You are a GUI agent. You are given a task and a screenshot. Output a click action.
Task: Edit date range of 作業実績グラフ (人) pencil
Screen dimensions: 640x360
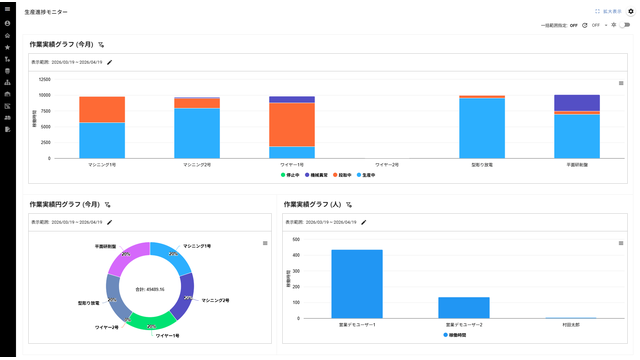tap(364, 222)
